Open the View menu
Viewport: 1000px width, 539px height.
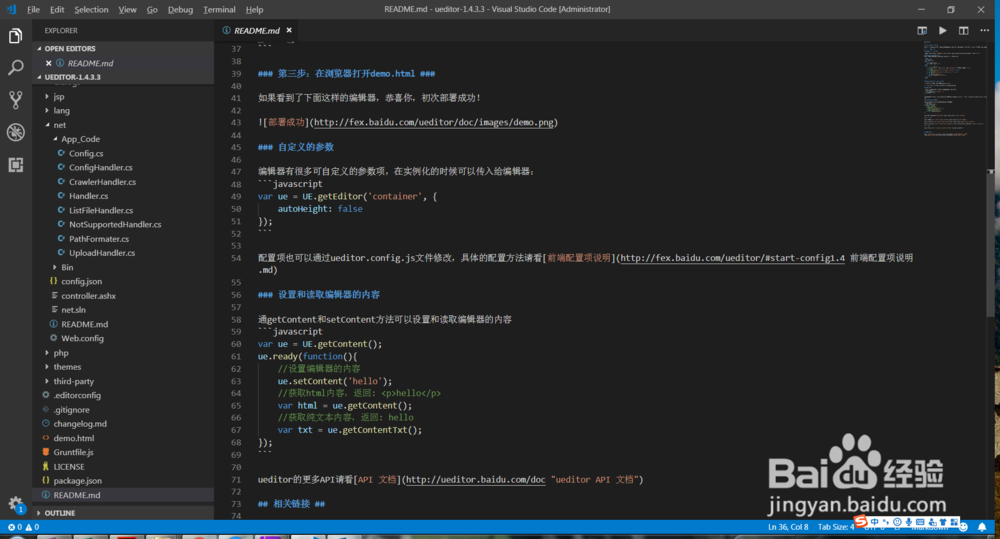(127, 10)
